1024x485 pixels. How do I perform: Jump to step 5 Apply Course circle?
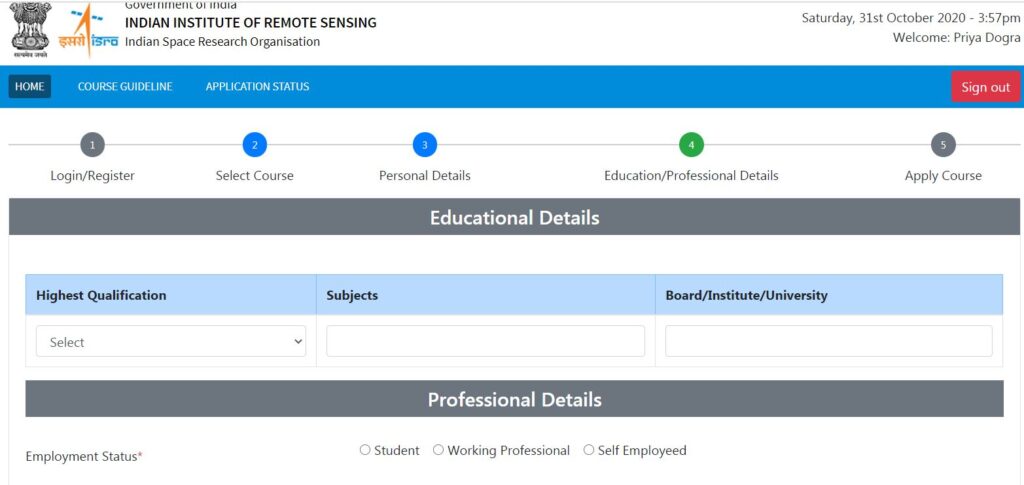click(x=943, y=145)
